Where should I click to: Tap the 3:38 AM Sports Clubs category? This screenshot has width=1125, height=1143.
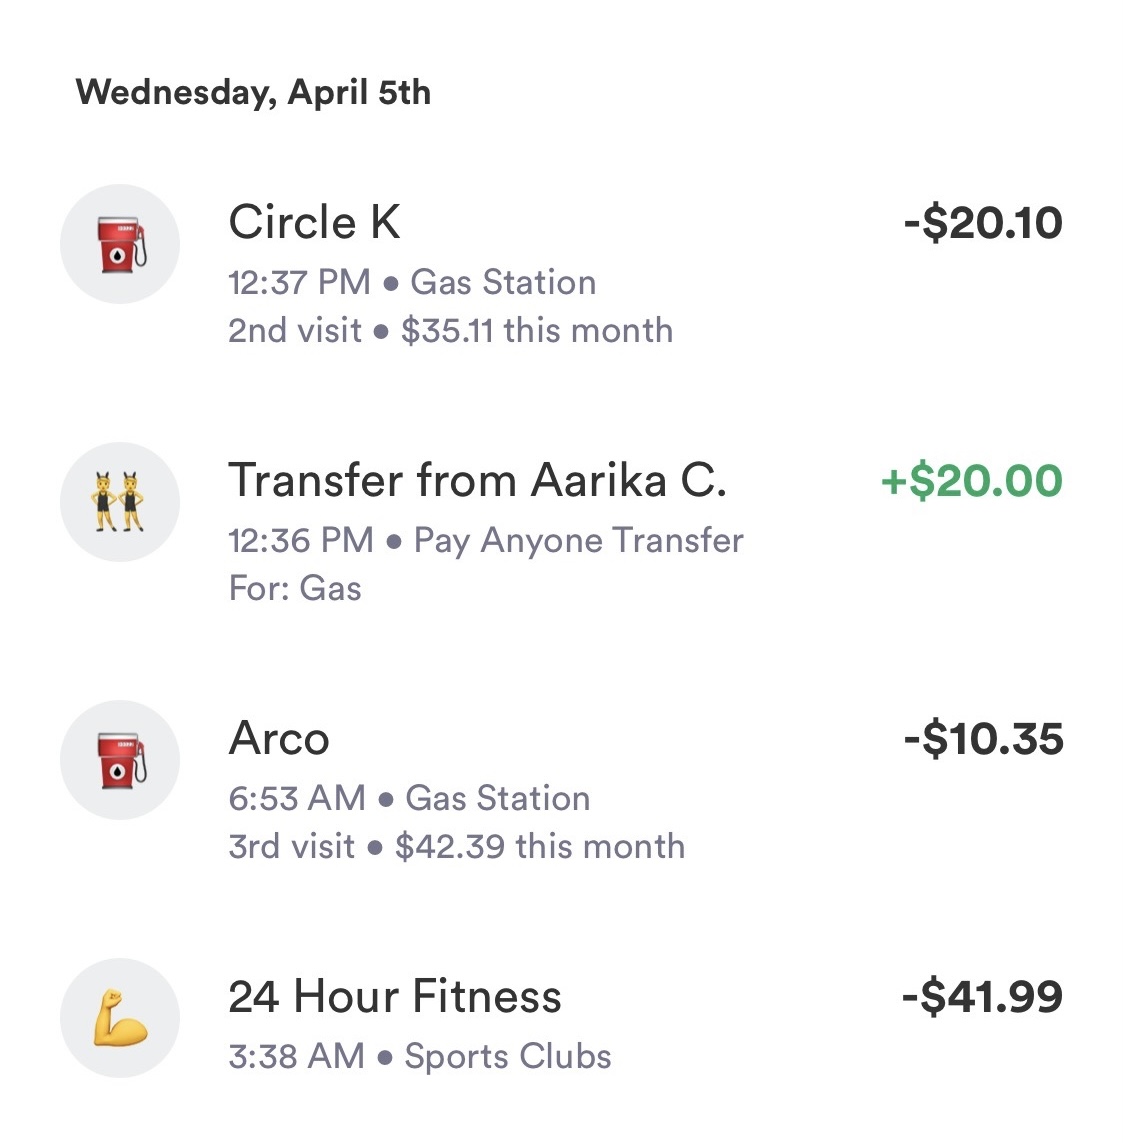point(420,1057)
